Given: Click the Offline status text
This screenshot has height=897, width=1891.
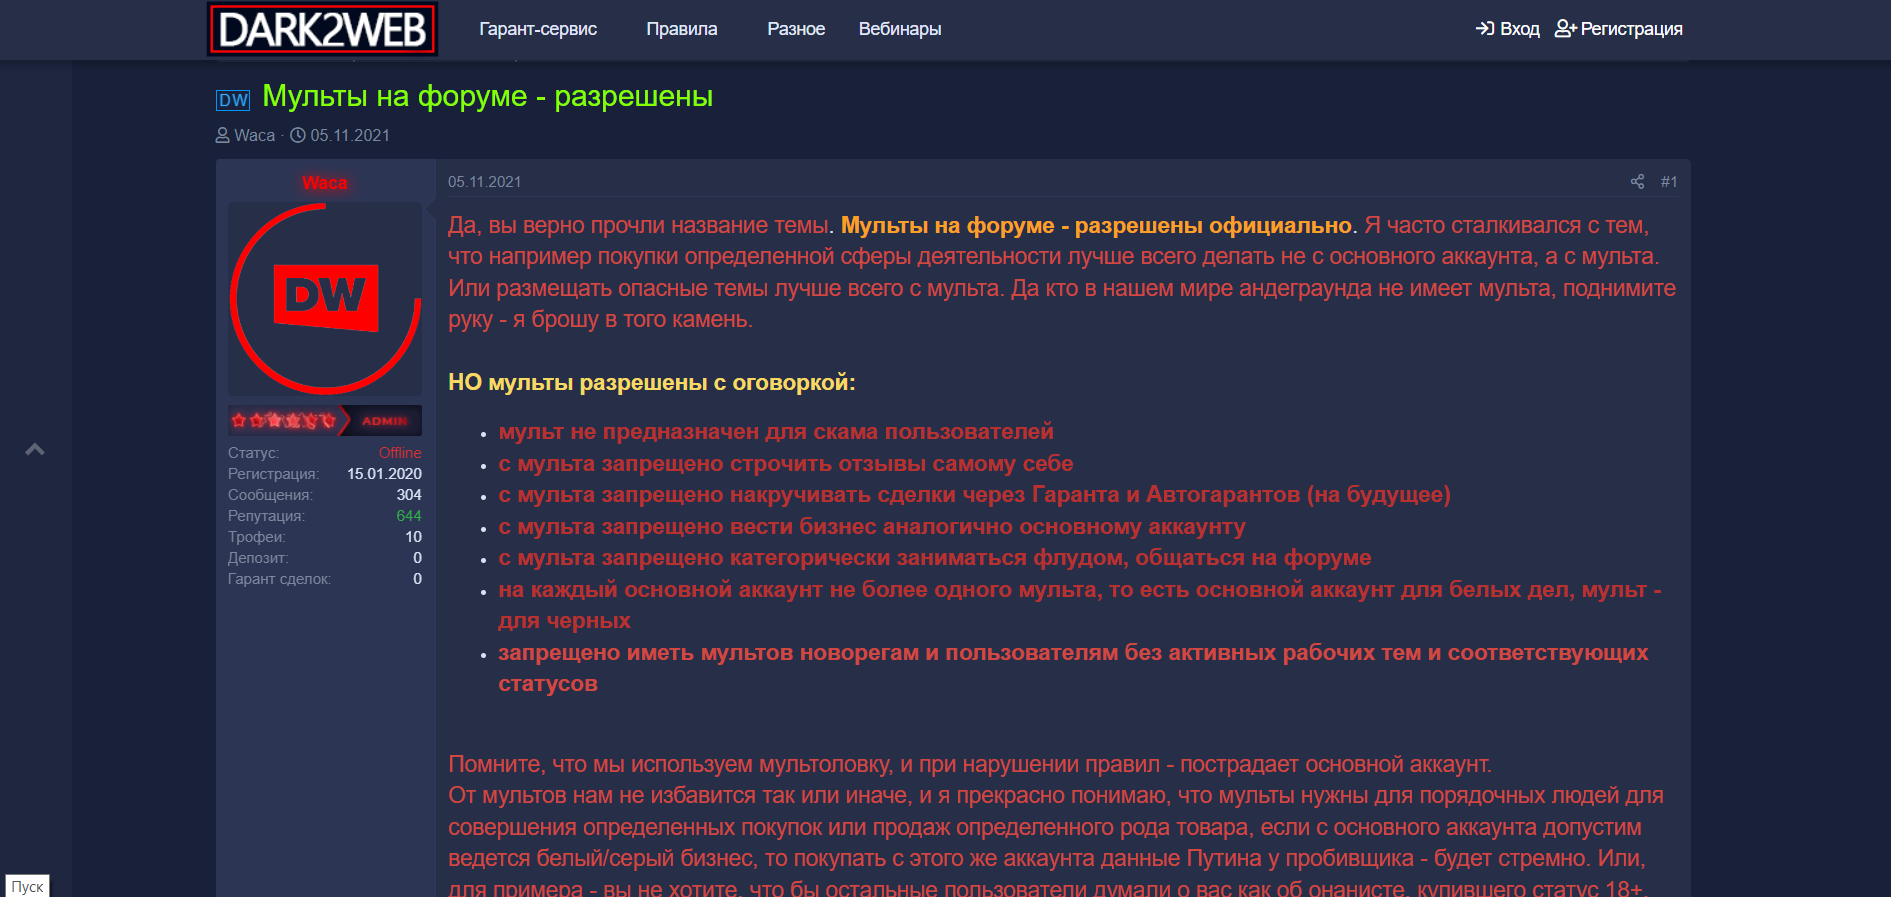Looking at the screenshot, I should [400, 453].
